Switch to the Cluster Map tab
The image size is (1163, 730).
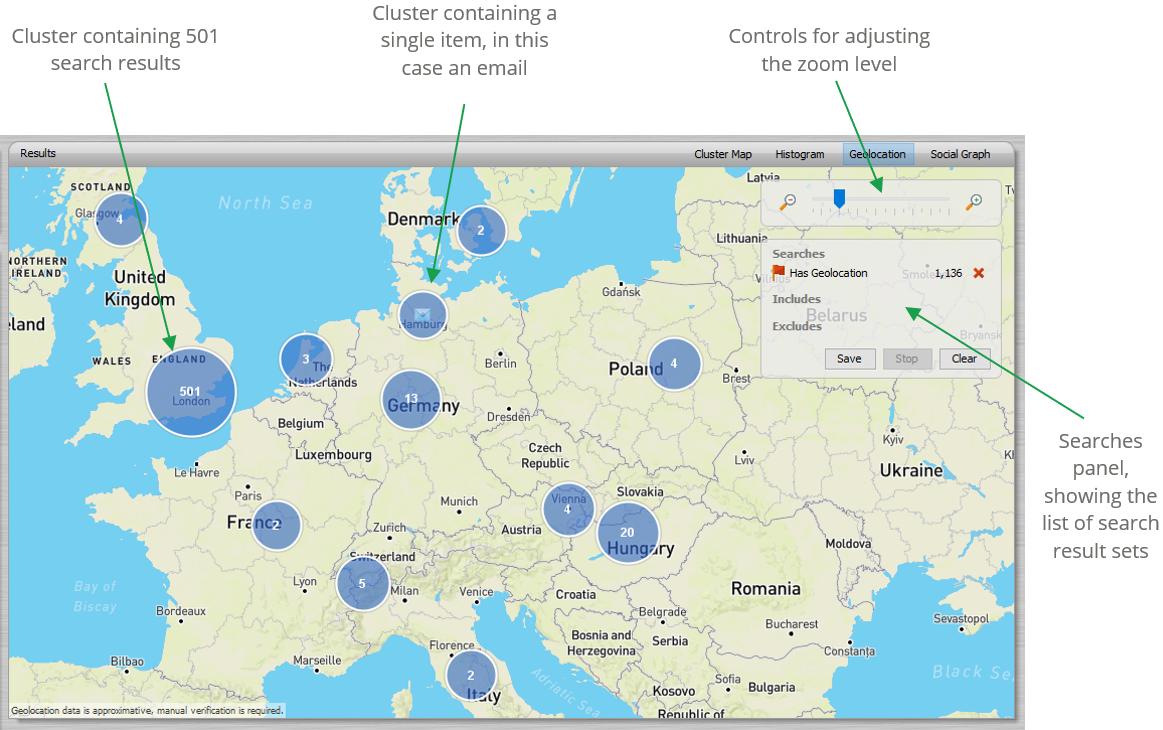pyautogui.click(x=723, y=154)
